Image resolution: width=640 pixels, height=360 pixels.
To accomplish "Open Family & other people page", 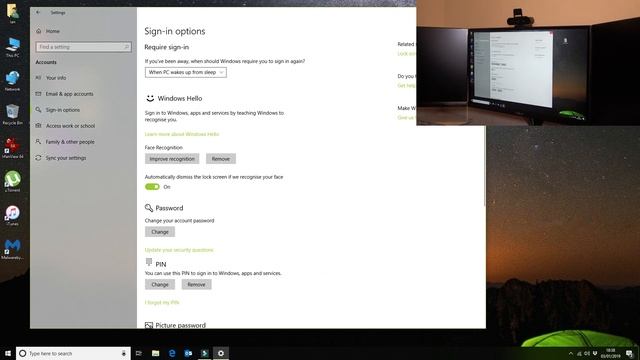I will [x=70, y=142].
